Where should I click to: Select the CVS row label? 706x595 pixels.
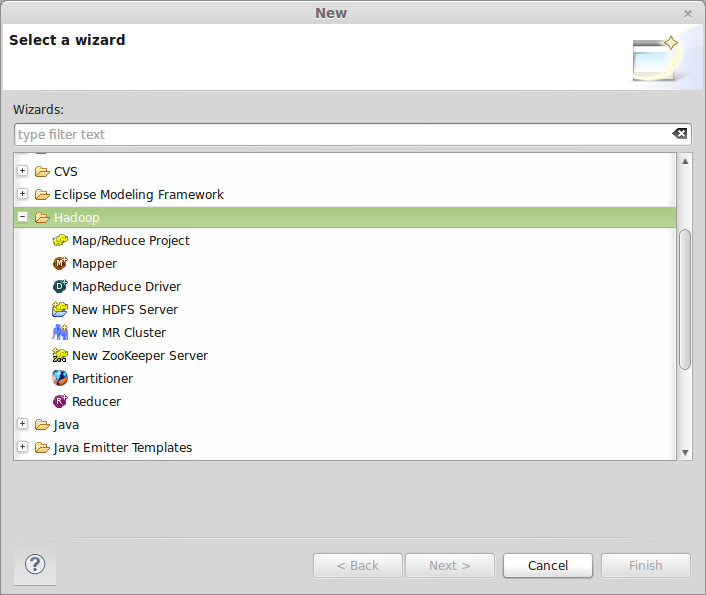66,172
